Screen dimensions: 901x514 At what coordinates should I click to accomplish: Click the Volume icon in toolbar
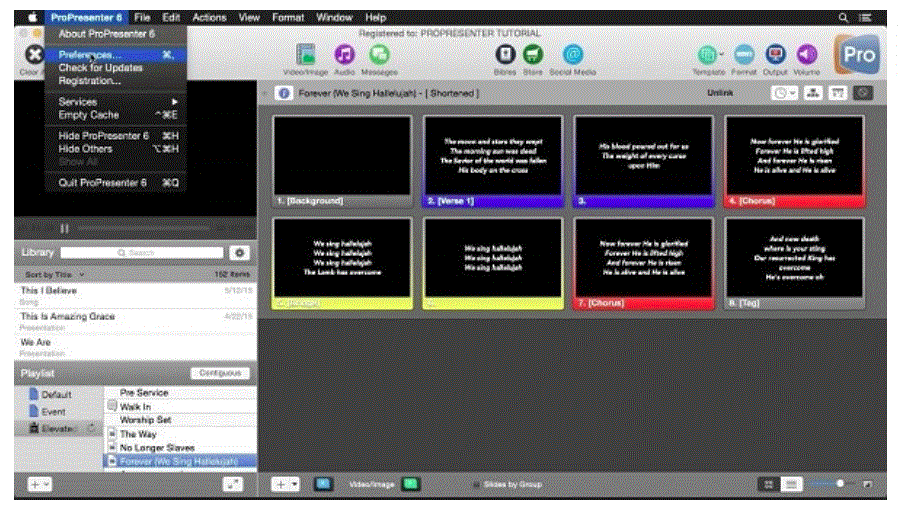[x=806, y=55]
